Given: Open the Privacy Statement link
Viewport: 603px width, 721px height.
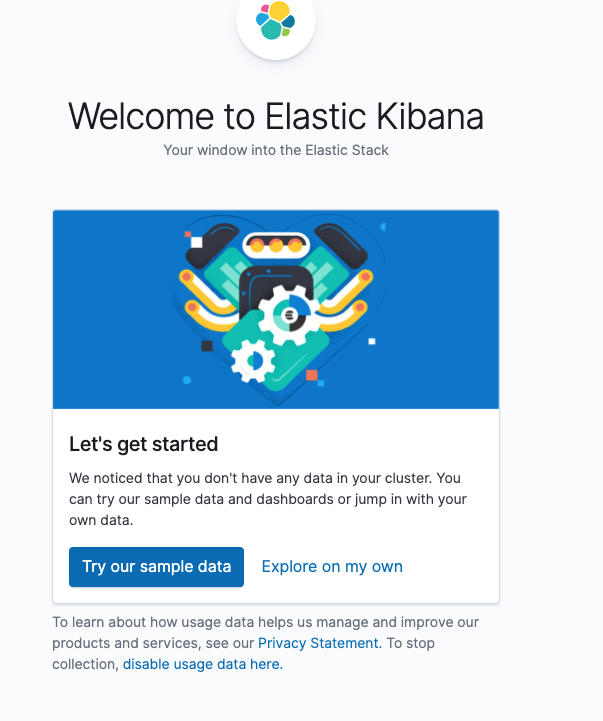Looking at the screenshot, I should coord(318,643).
